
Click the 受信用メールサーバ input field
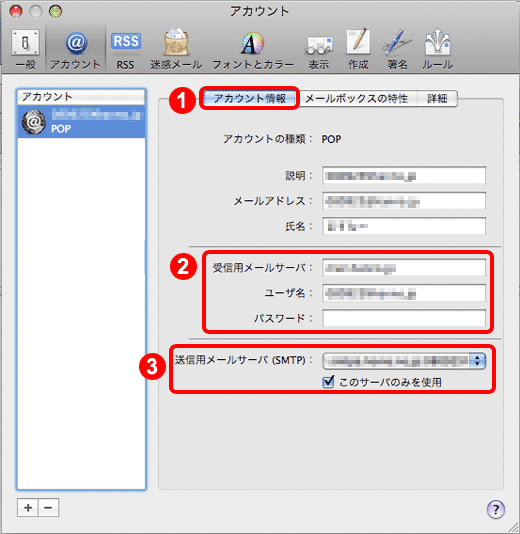coord(404,268)
